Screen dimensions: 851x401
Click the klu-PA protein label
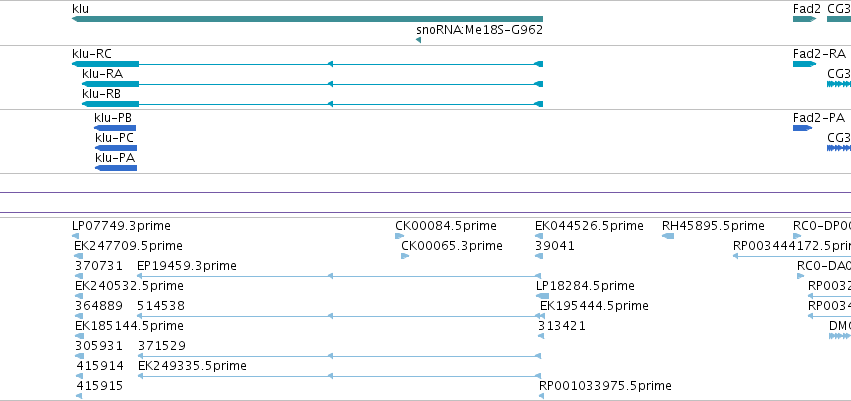(115, 158)
